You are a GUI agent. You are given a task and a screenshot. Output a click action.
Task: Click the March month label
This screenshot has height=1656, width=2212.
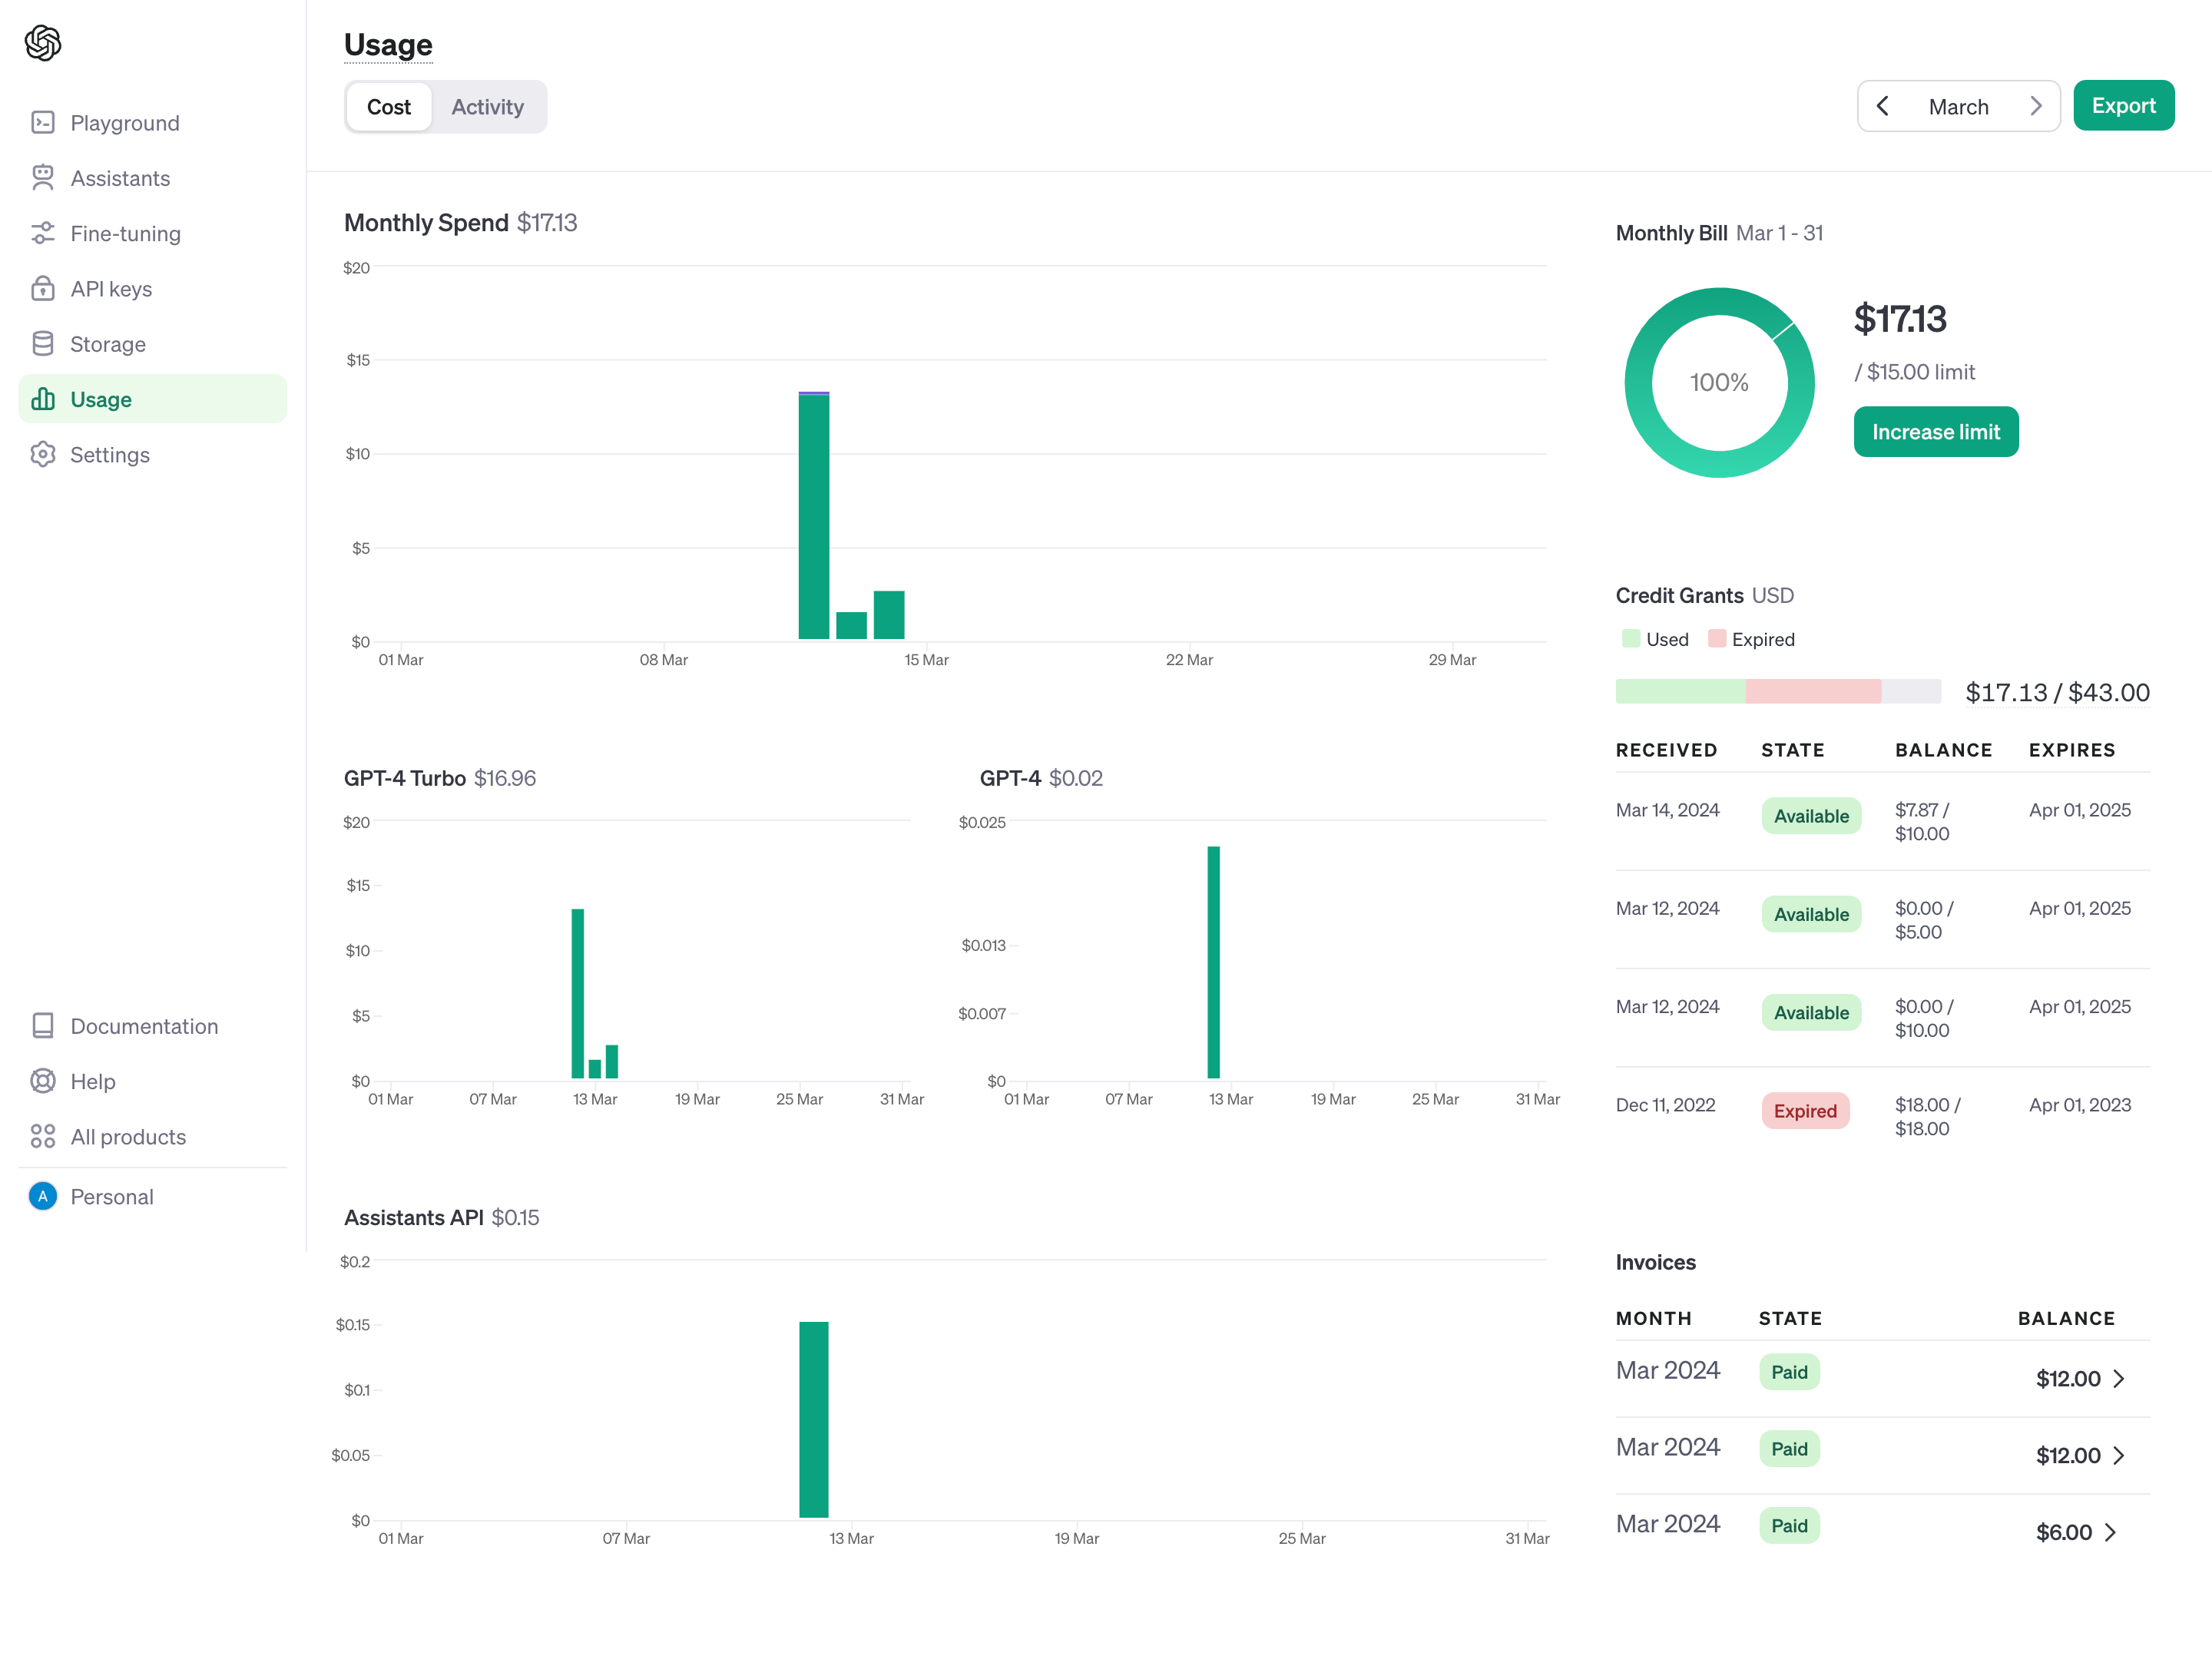(1958, 107)
